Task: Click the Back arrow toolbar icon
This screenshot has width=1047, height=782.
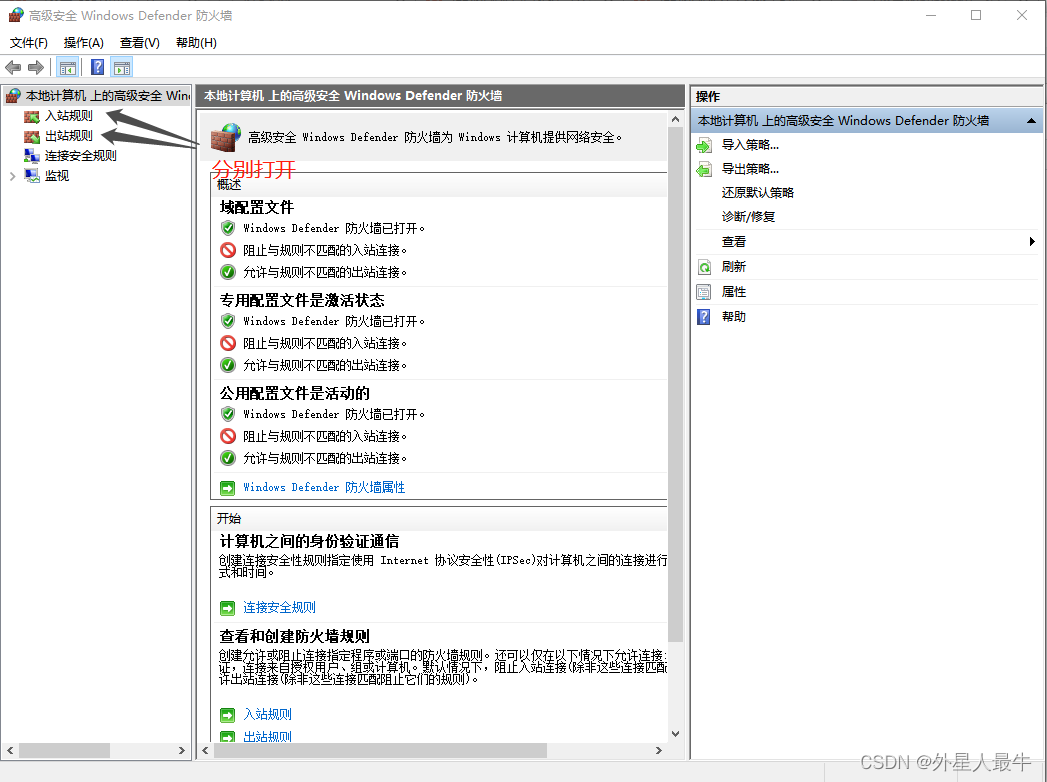Action: tap(13, 67)
